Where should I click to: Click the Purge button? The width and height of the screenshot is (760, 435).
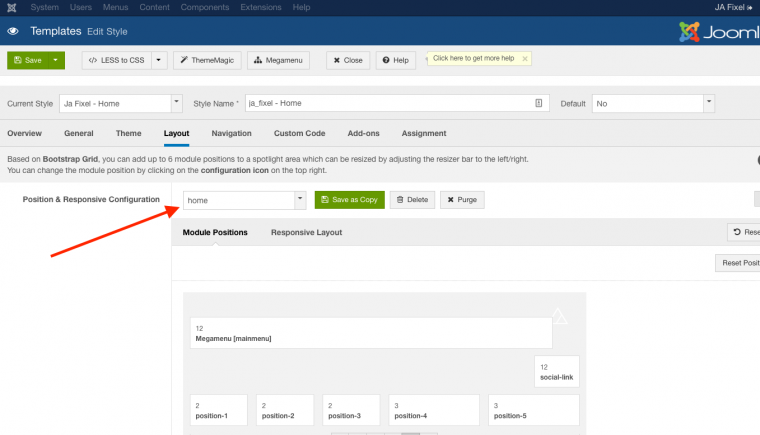coord(462,200)
